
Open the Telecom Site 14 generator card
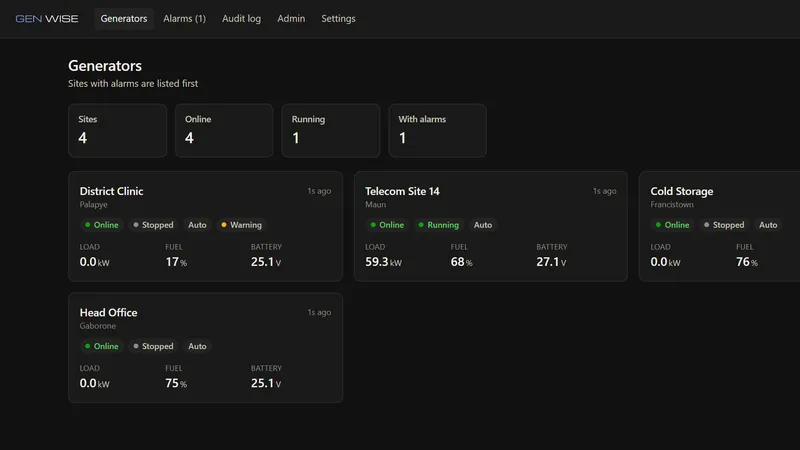[x=491, y=227]
